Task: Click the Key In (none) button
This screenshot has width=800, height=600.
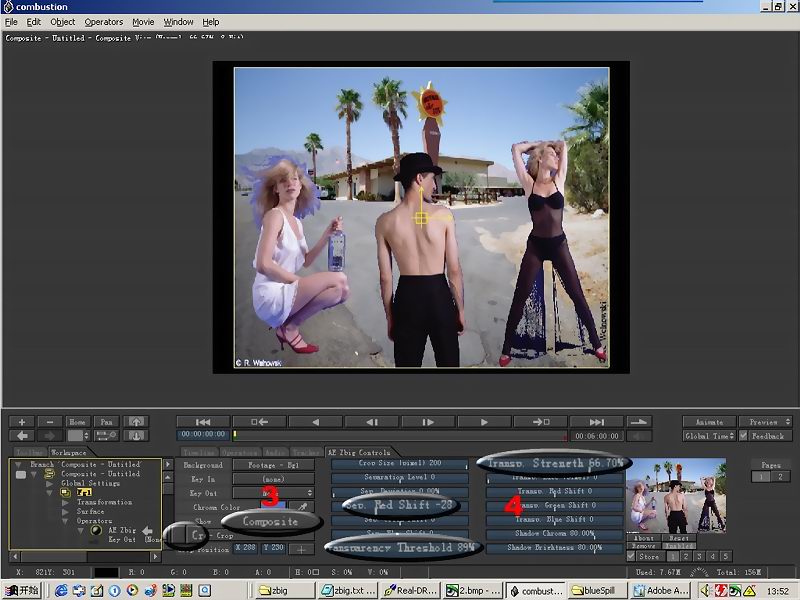Action: 273,479
